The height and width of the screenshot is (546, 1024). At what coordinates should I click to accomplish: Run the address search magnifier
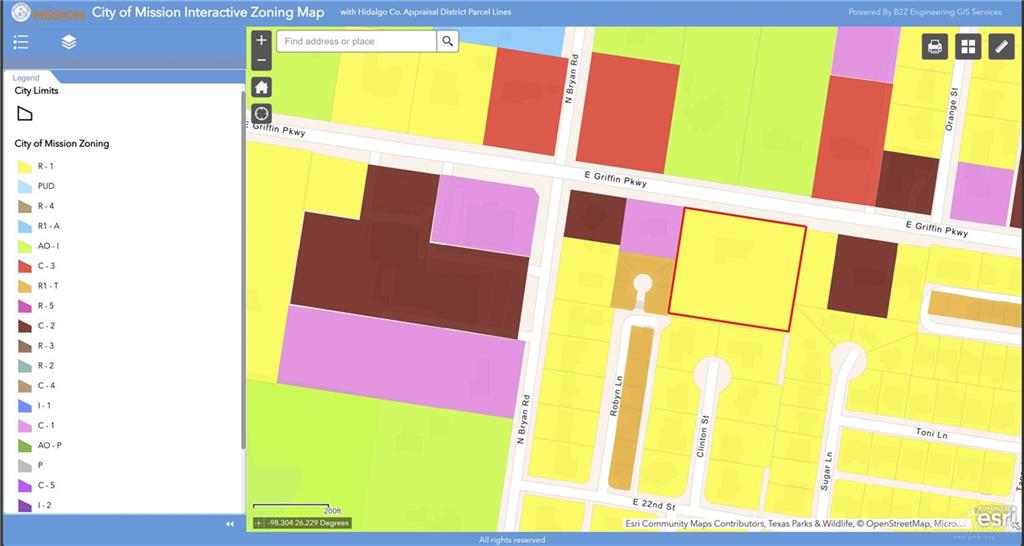pyautogui.click(x=447, y=41)
